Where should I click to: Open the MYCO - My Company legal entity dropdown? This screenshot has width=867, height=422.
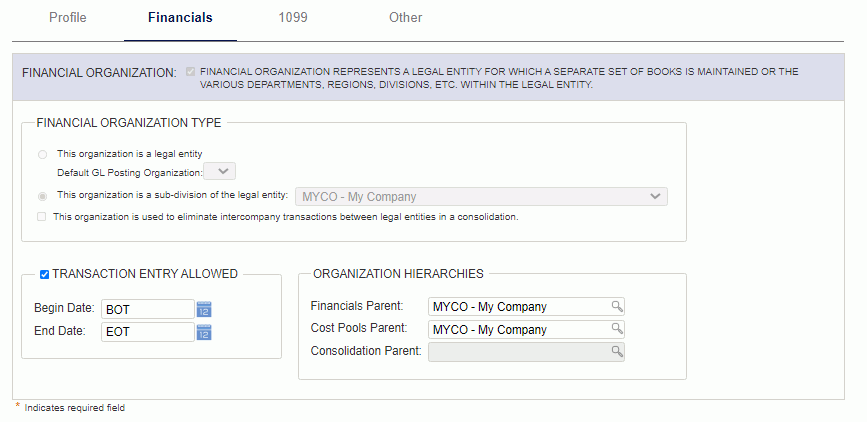[482, 196]
